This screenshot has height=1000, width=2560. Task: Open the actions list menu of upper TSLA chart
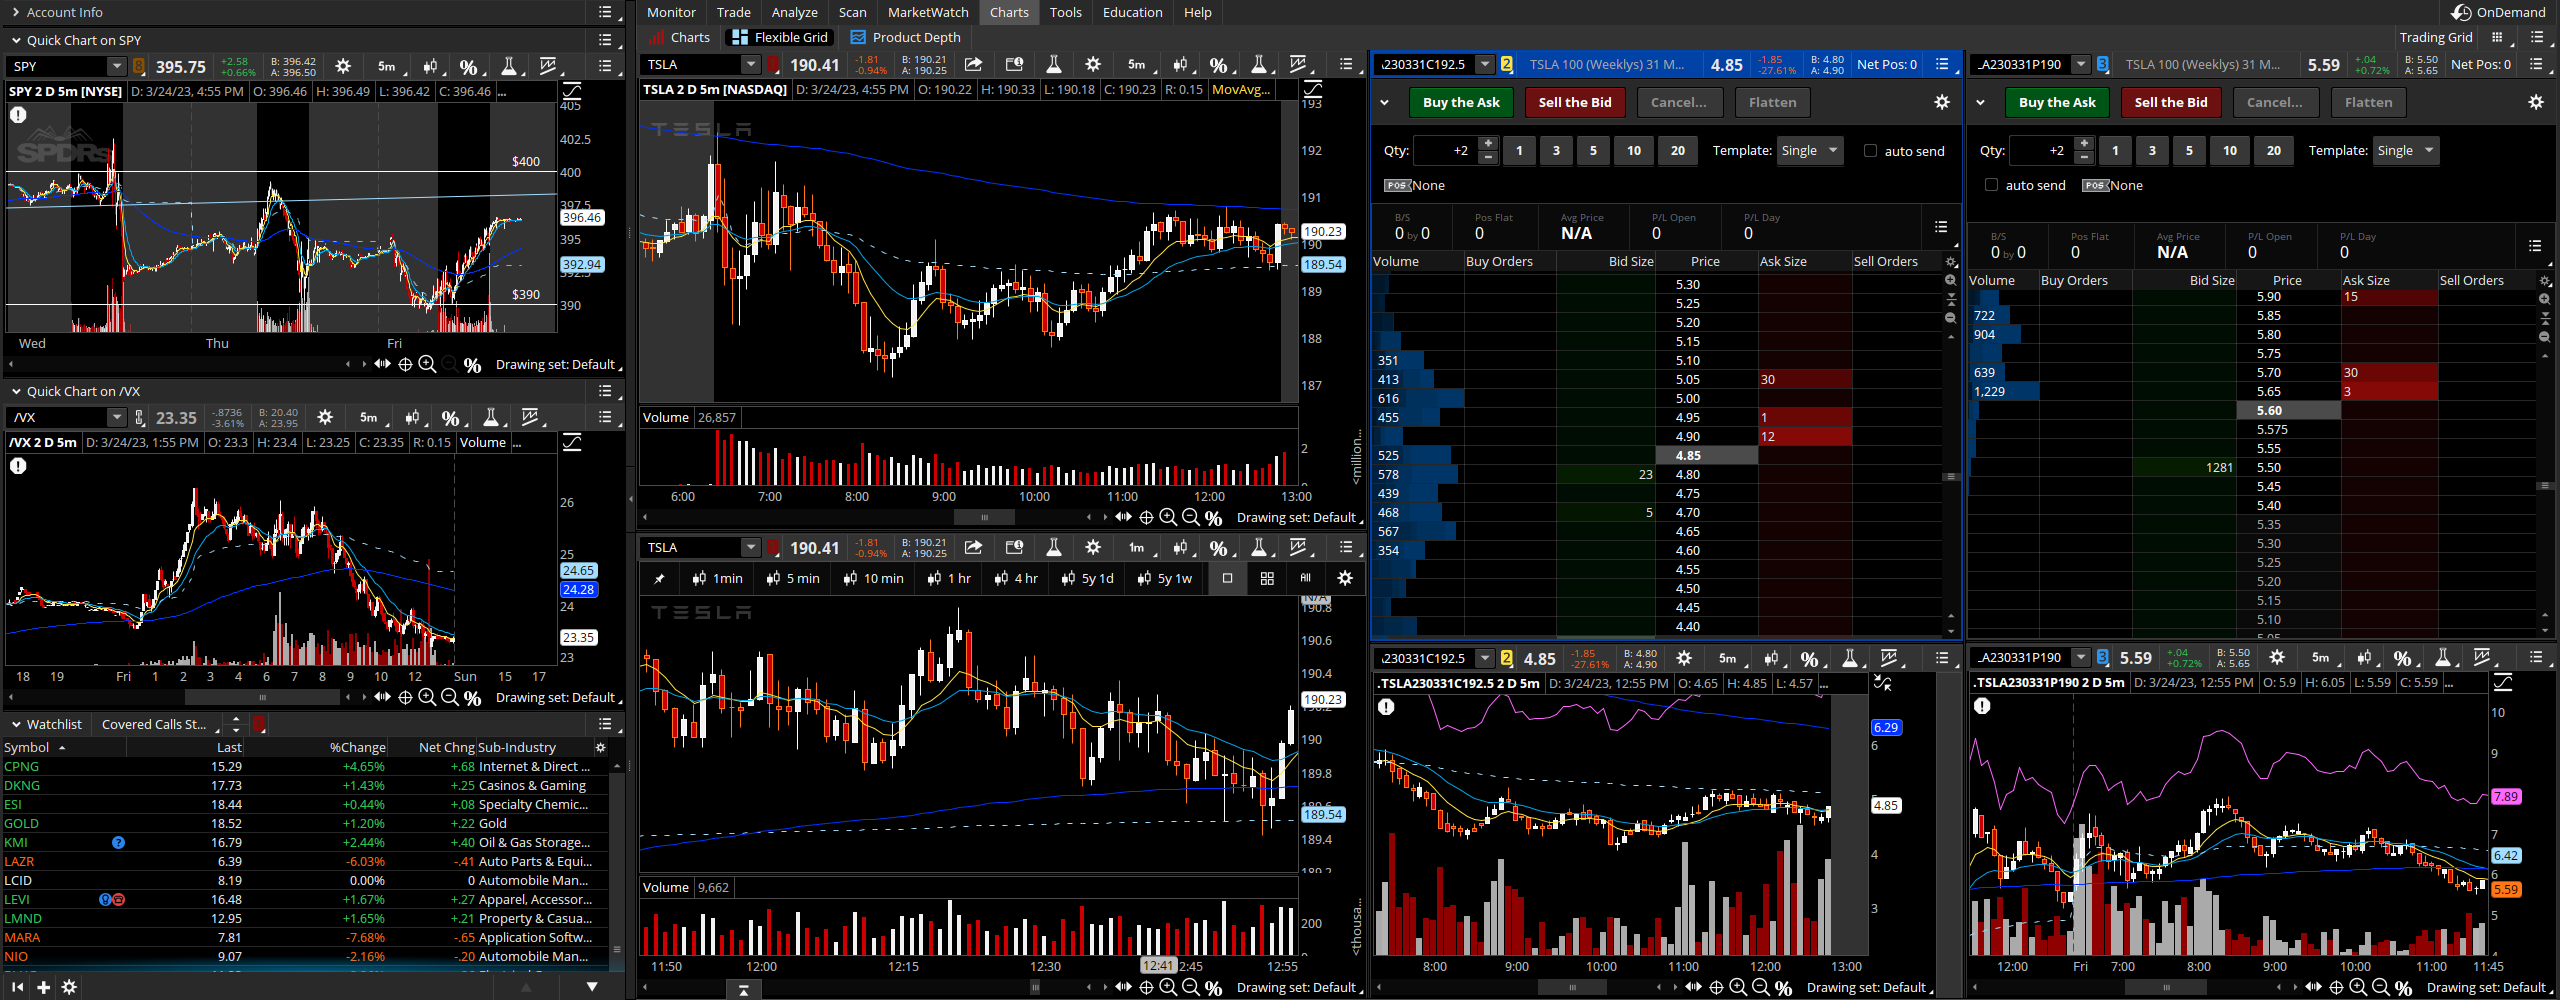[1346, 65]
